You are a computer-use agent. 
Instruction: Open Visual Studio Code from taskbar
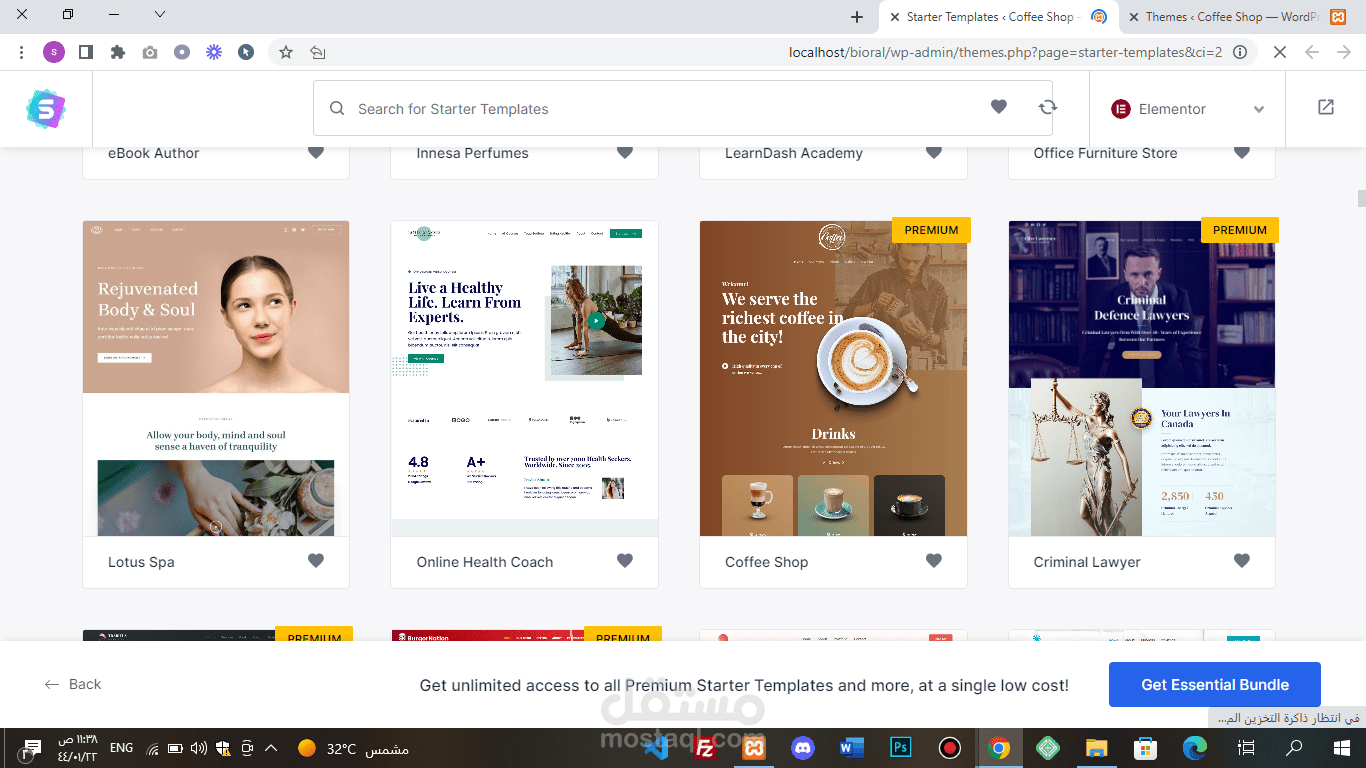click(x=656, y=748)
